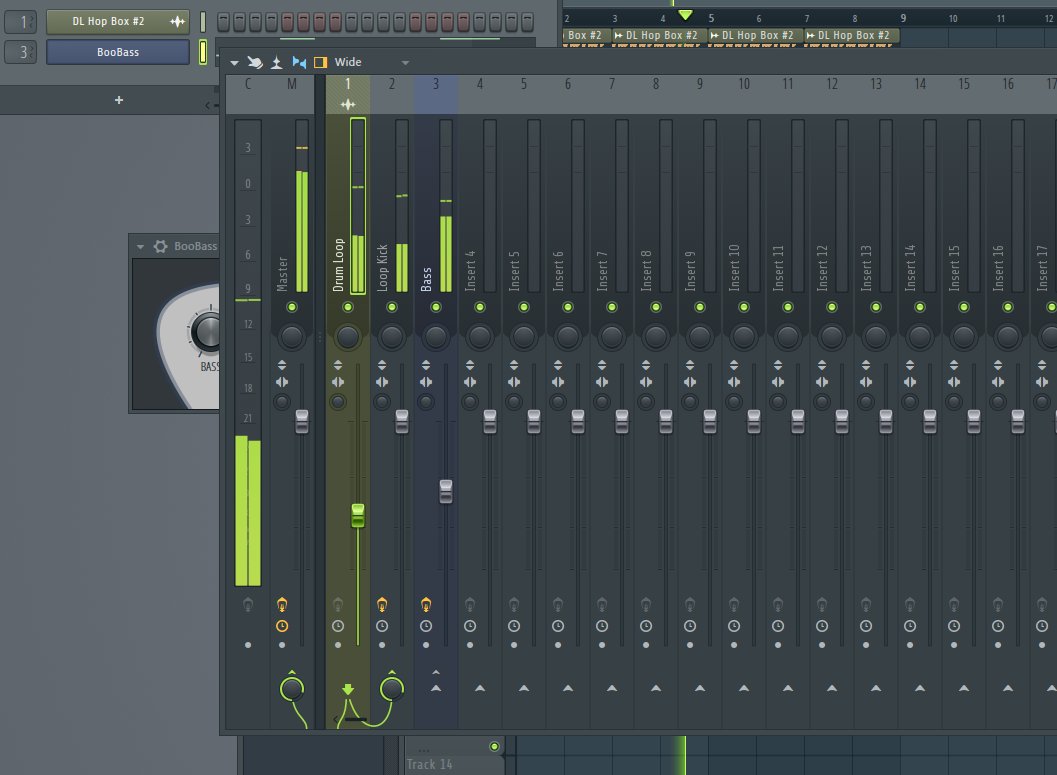Viewport: 1057px width, 775px height.
Task: Disarm recording on the Loop Kick track
Action: [382, 604]
